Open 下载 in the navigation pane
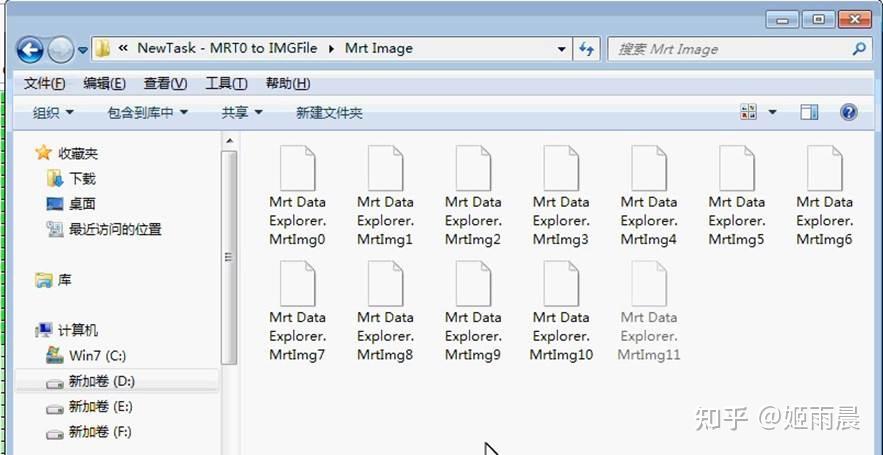Image resolution: width=883 pixels, height=455 pixels. tap(72, 179)
